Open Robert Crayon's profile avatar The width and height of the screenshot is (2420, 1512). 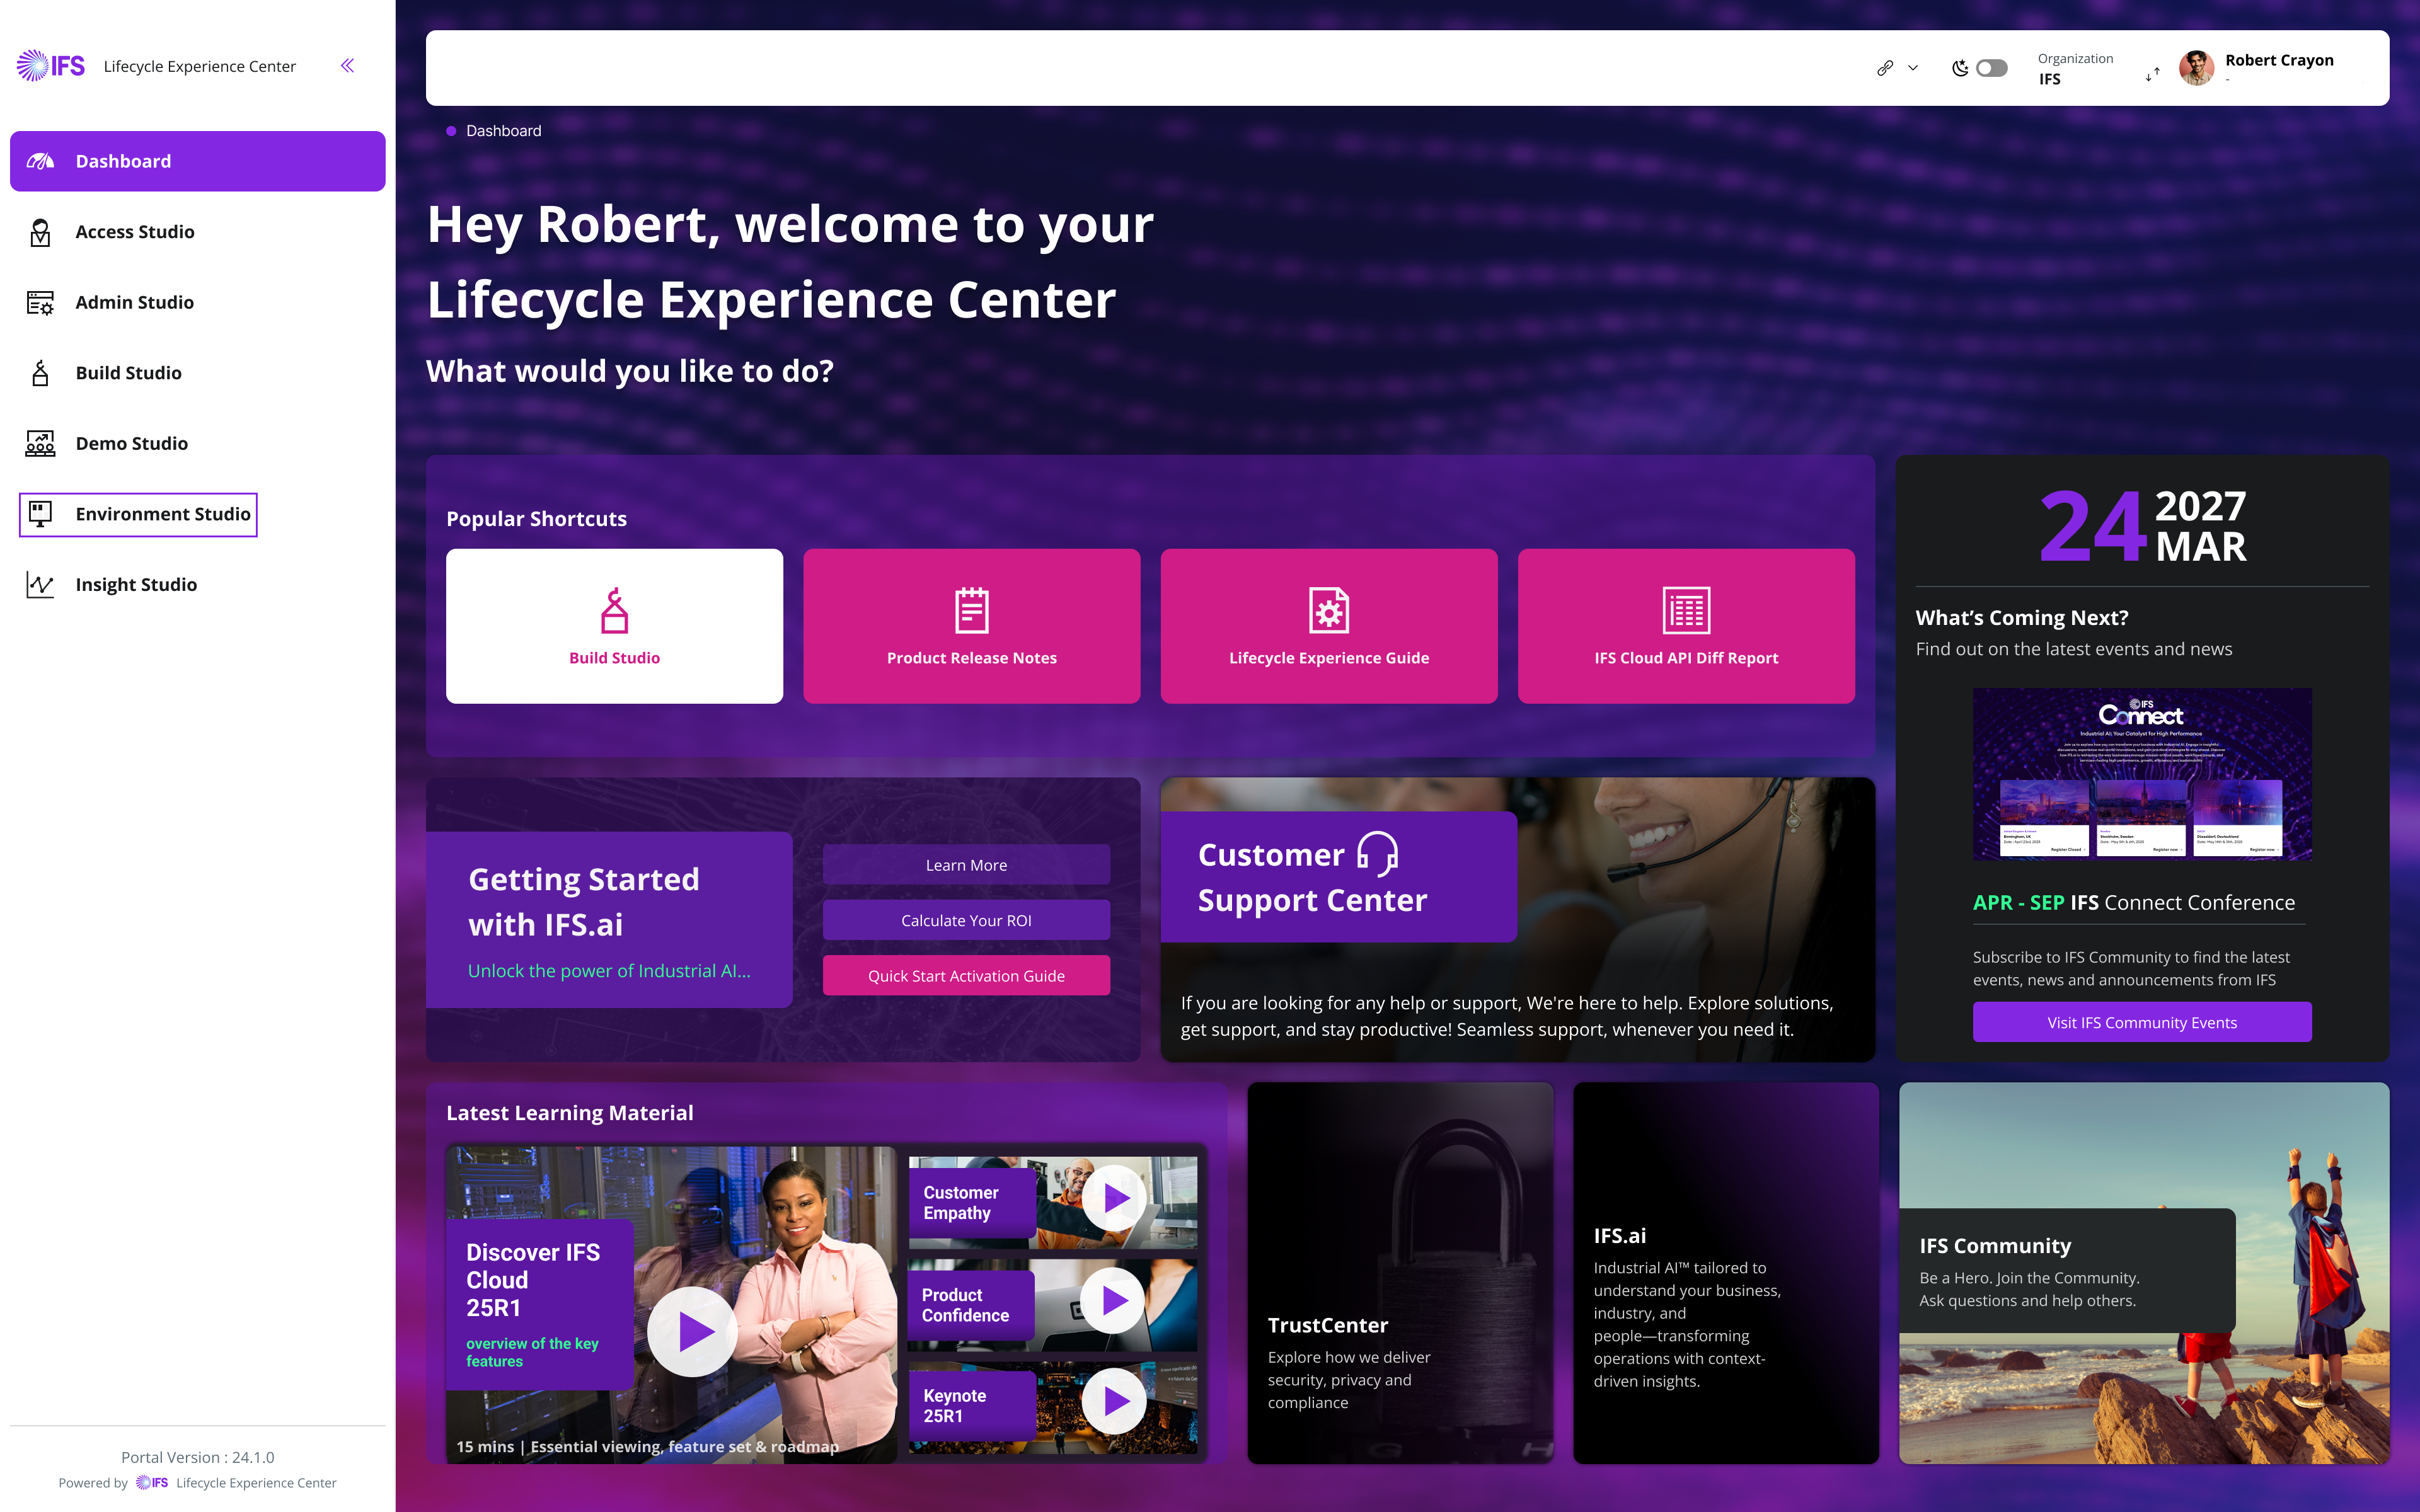[2196, 68]
